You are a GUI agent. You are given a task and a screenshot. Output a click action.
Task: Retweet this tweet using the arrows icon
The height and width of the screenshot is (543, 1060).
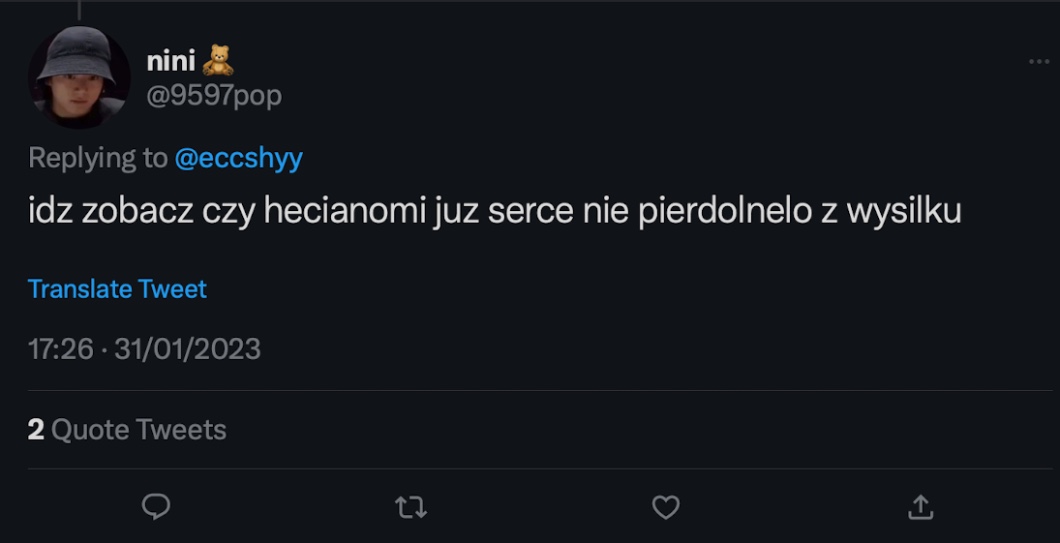point(411,508)
